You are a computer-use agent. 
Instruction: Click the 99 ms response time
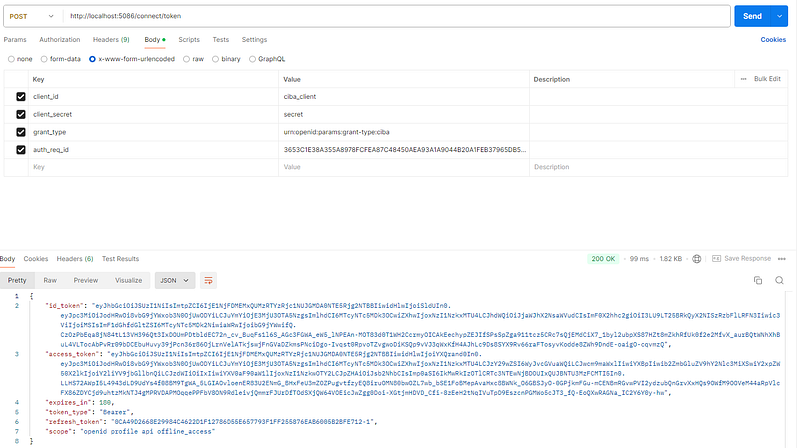(639, 259)
